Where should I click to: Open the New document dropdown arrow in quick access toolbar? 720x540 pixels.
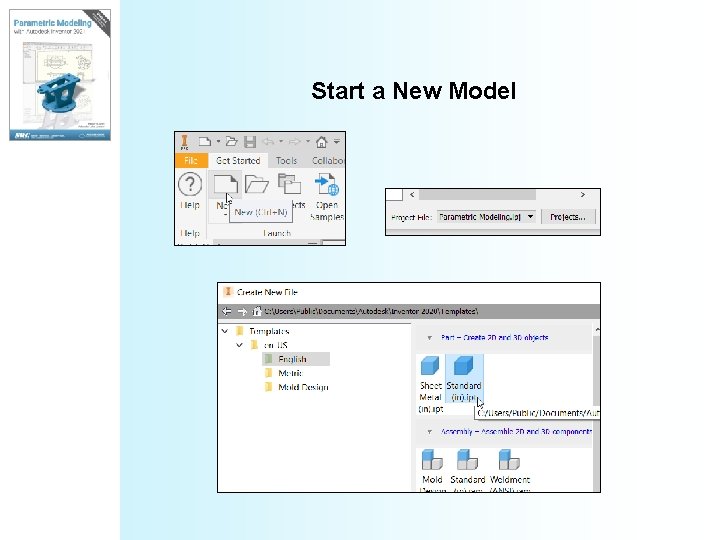point(219,141)
